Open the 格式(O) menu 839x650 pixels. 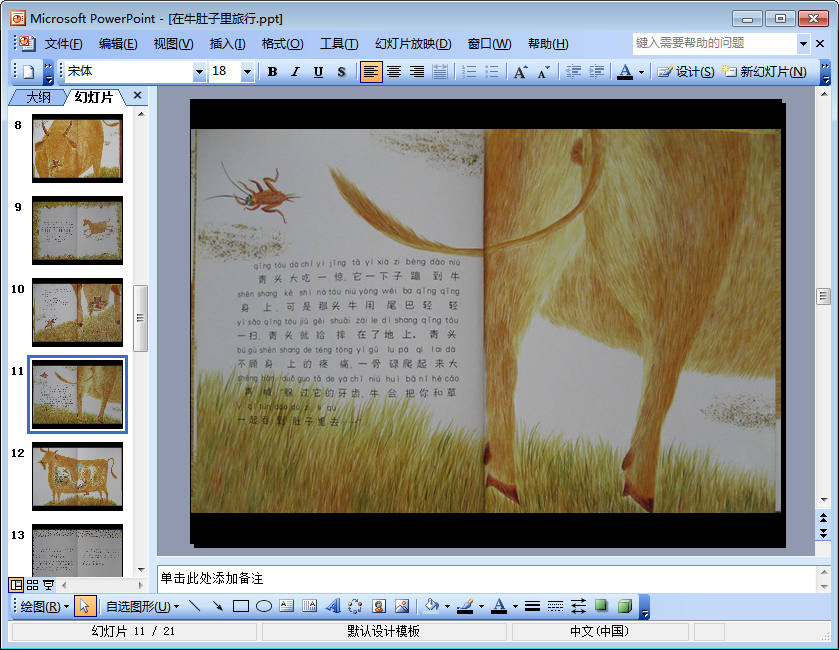coord(283,44)
